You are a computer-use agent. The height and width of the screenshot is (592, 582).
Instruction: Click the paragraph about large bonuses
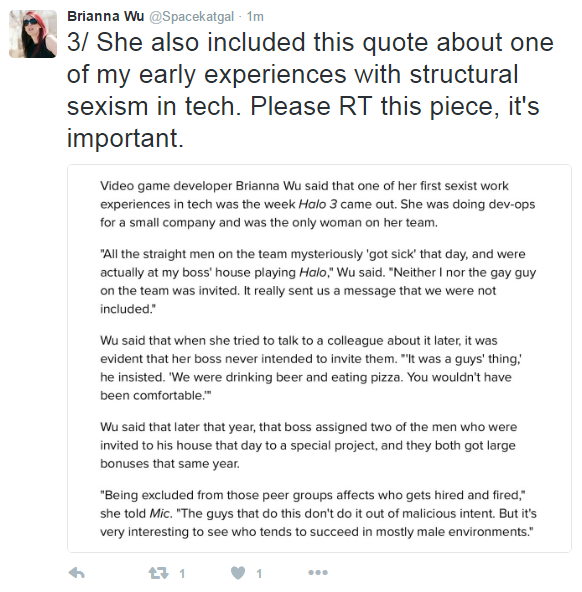[308, 445]
